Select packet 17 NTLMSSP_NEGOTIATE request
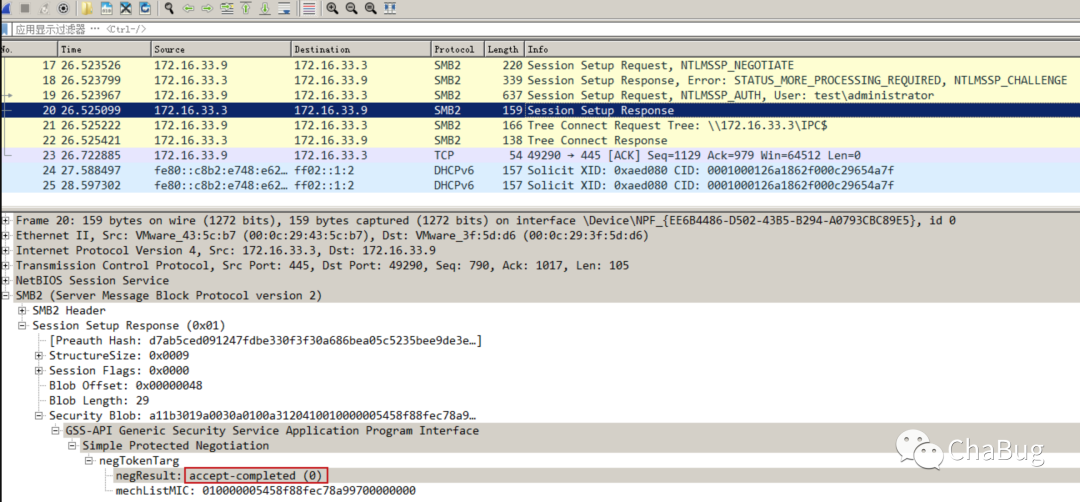 (540, 65)
